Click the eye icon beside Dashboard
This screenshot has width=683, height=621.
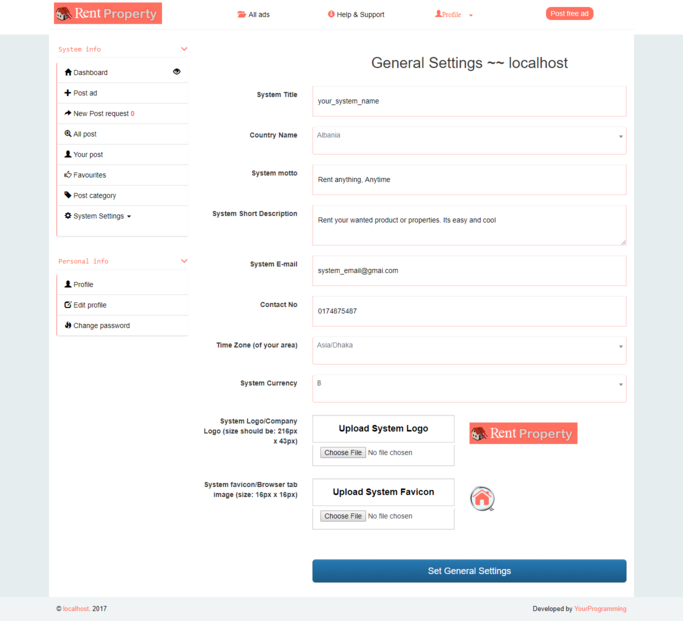point(177,72)
